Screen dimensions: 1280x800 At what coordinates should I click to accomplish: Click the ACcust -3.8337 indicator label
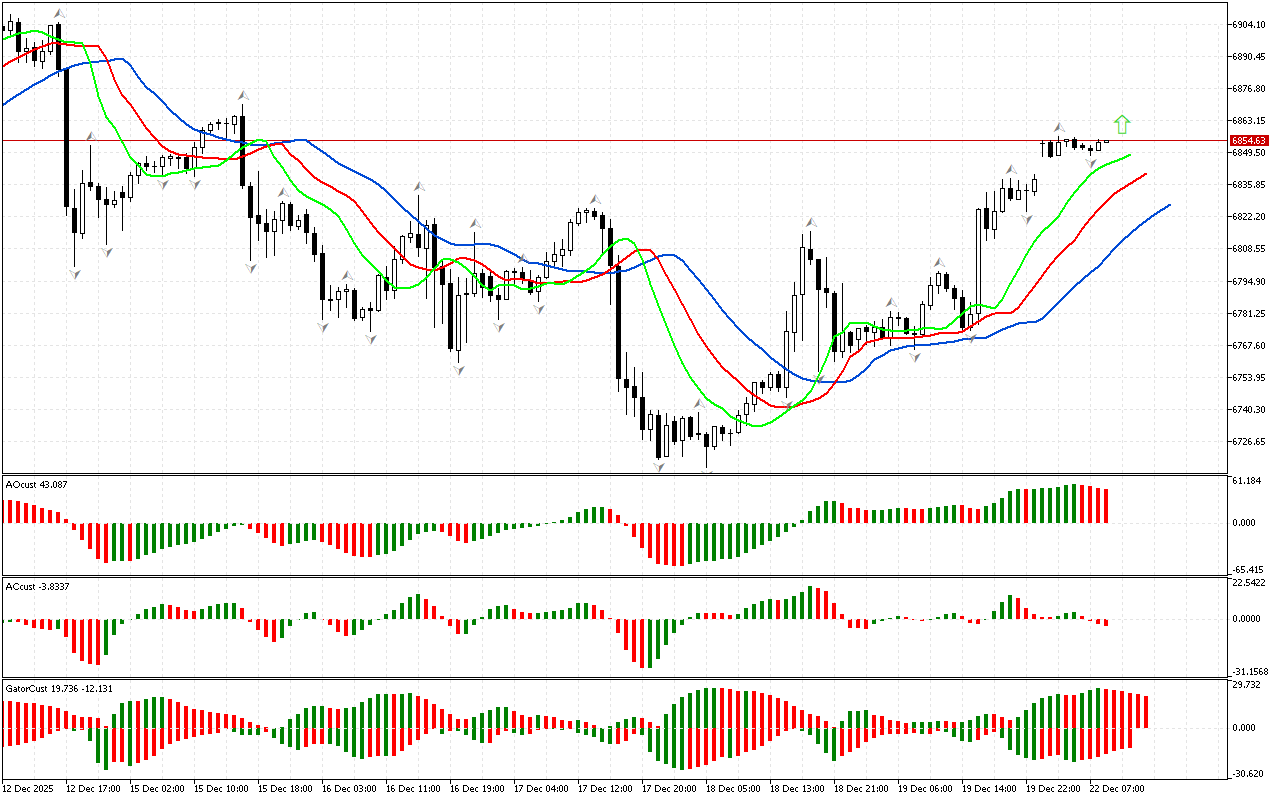(x=36, y=586)
